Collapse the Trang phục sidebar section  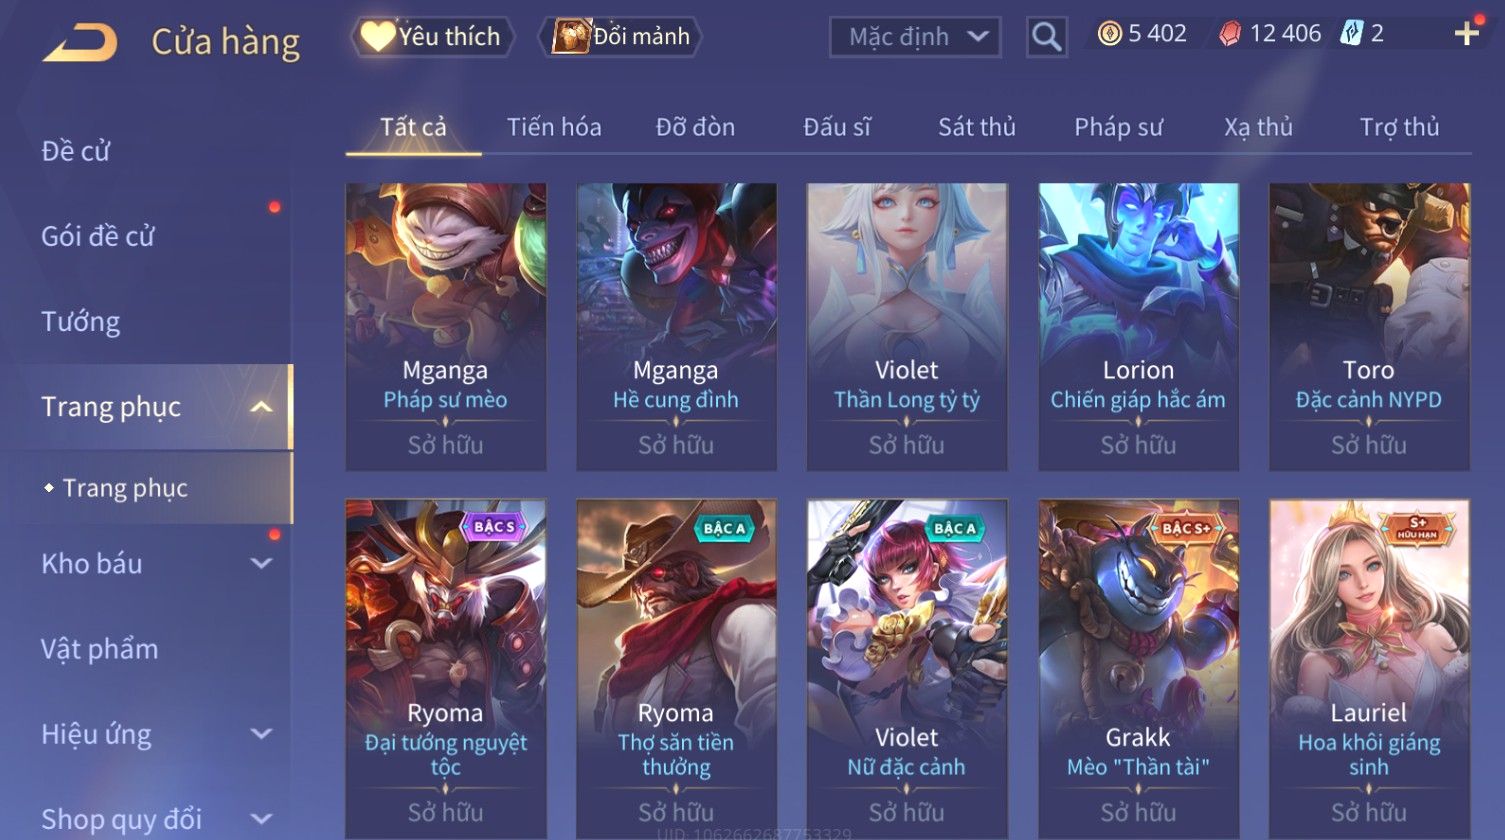coord(261,407)
